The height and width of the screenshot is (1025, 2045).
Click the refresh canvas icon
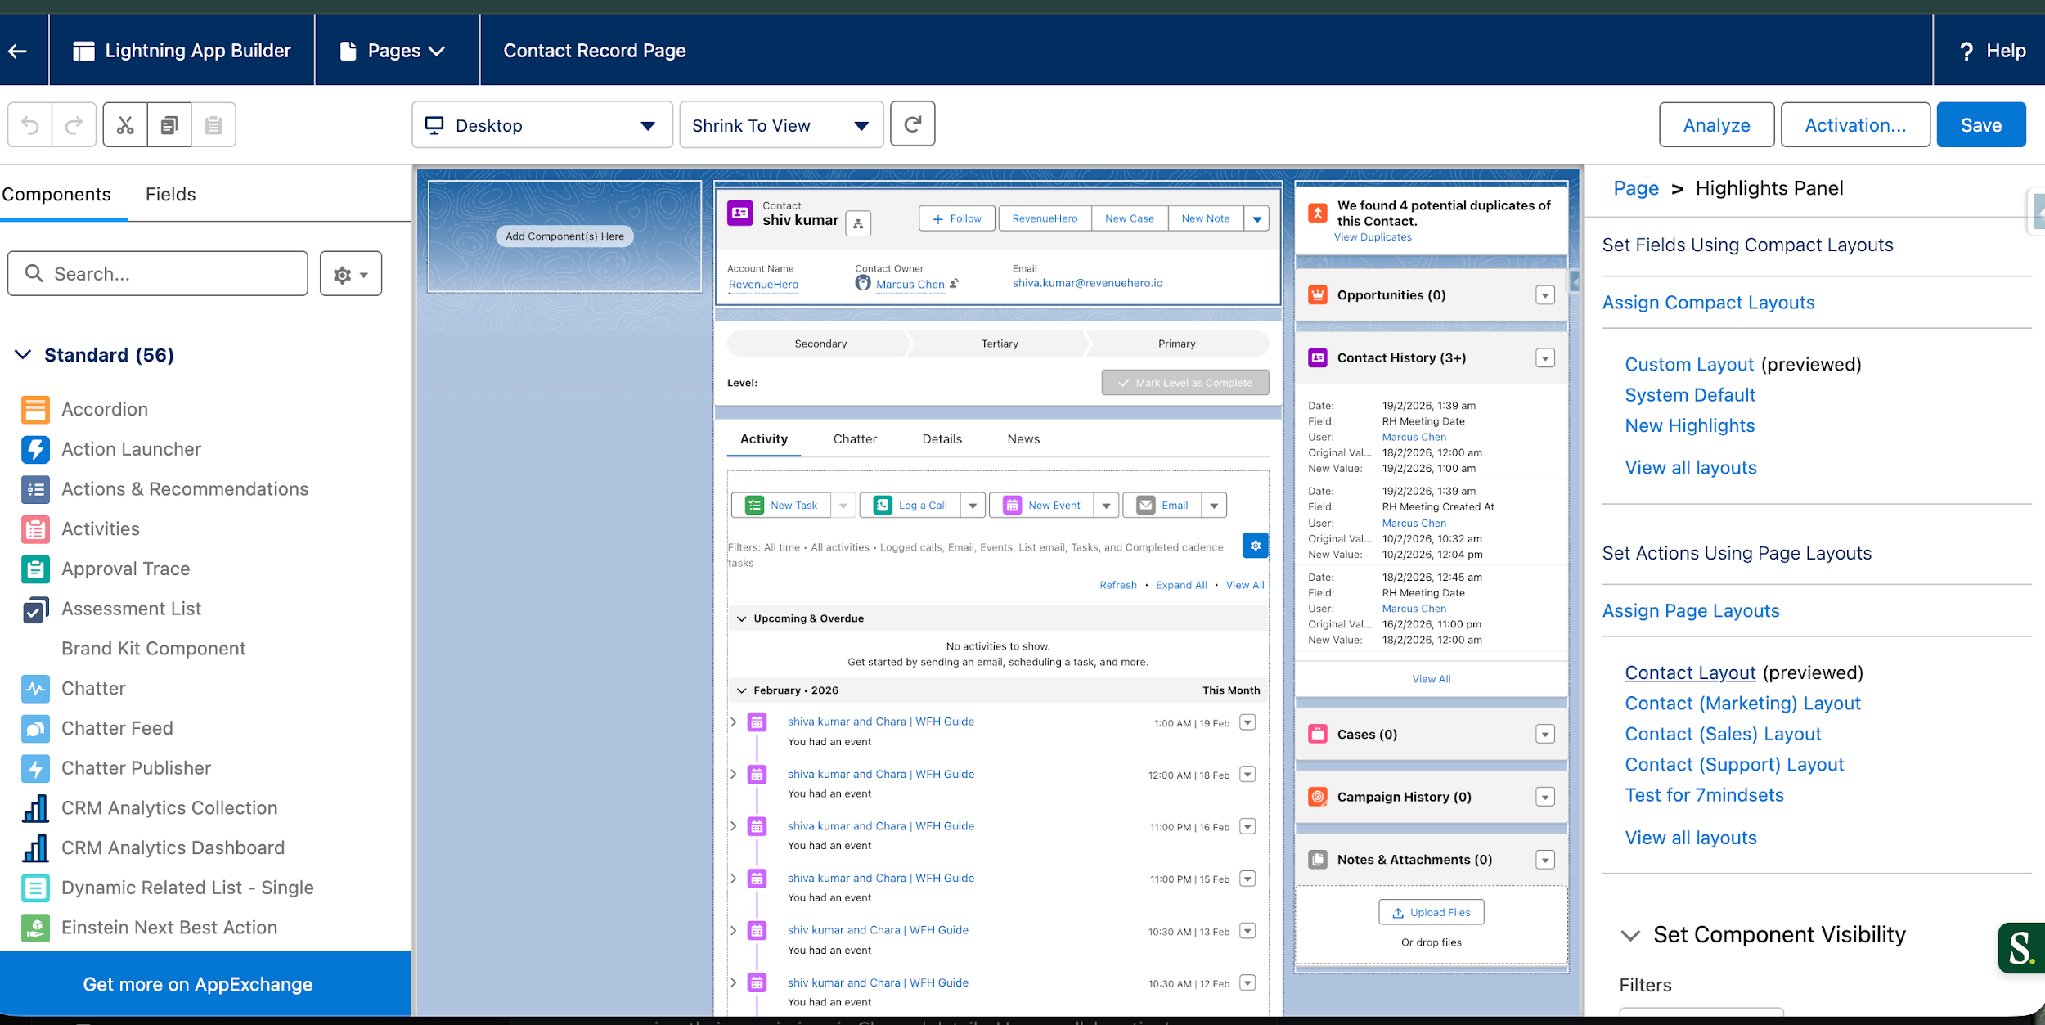coord(912,124)
